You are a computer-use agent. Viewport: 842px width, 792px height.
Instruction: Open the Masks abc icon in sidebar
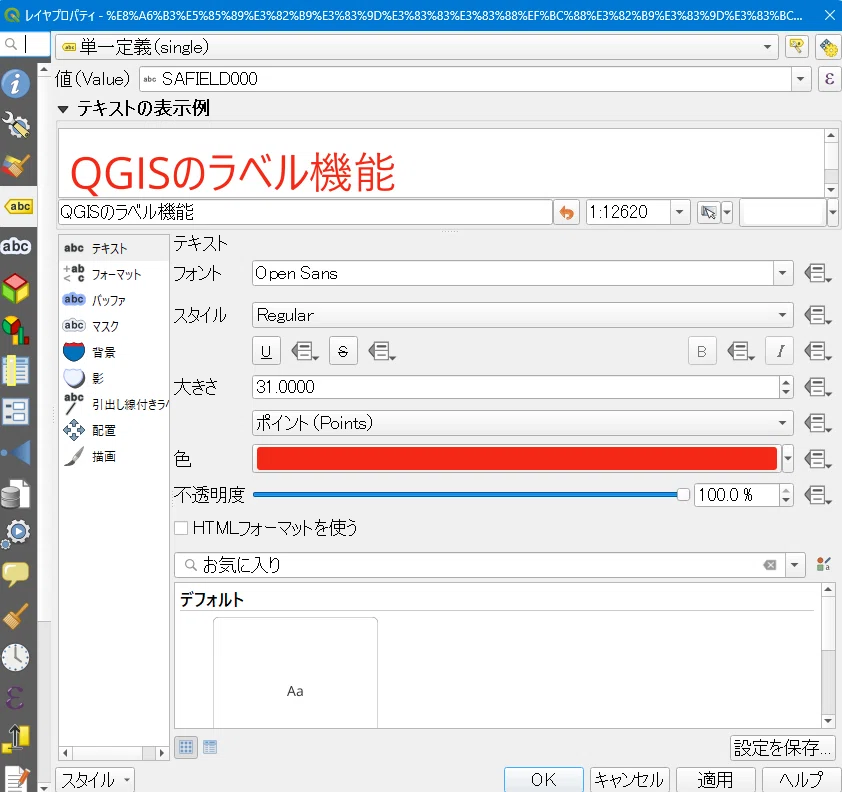[16, 246]
